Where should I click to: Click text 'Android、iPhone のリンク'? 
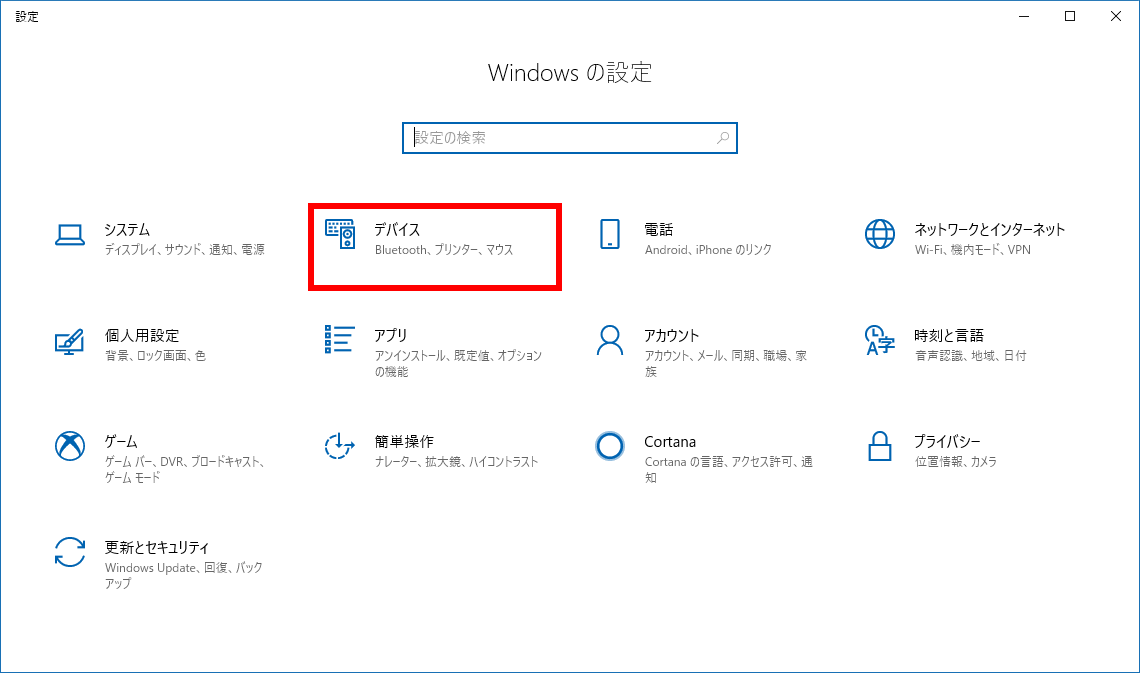point(708,250)
